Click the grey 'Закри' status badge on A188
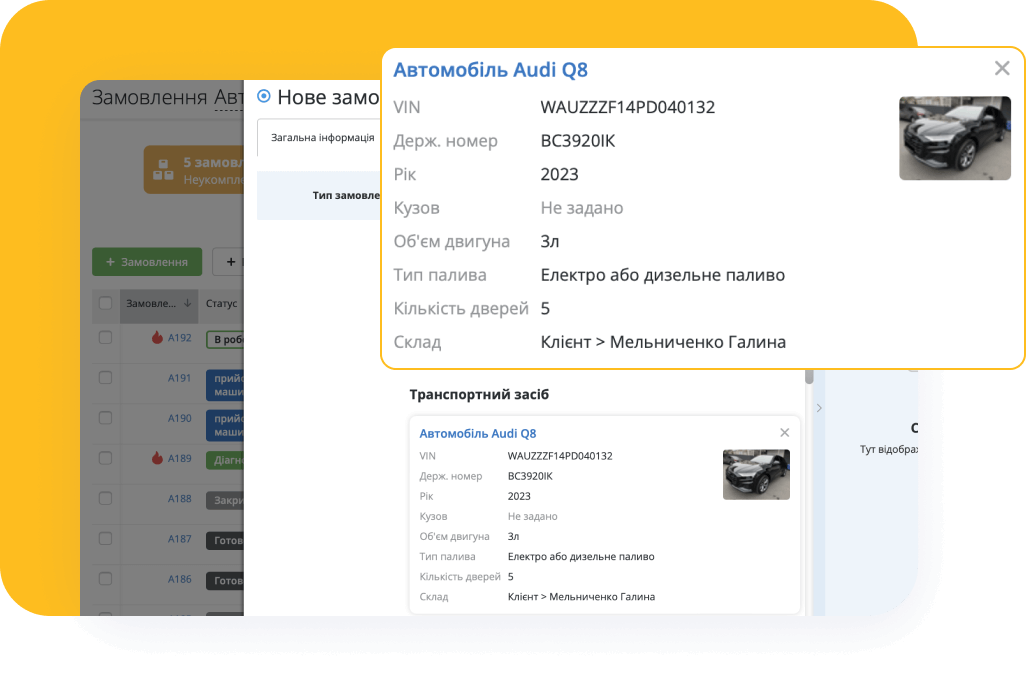1026x688 pixels. pyautogui.click(x=225, y=500)
